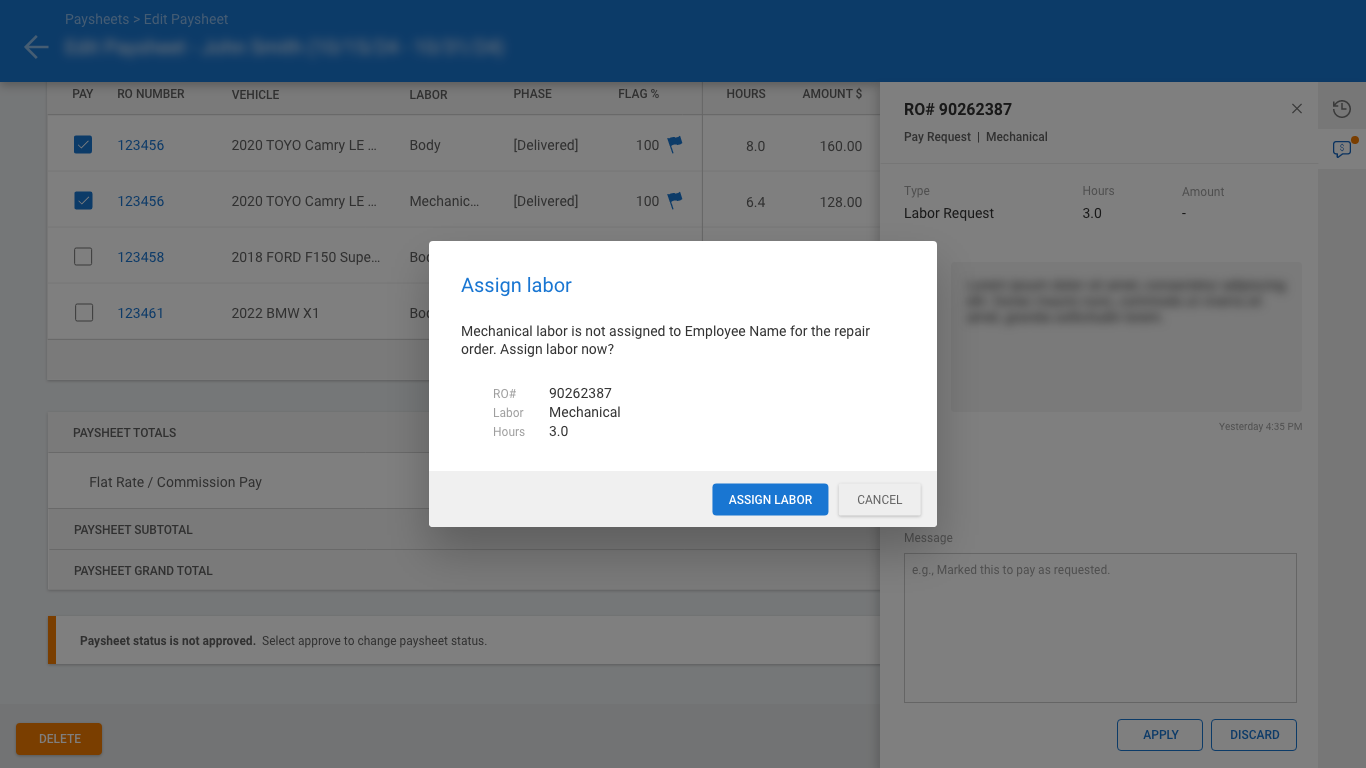Click the Labor Request type value

click(949, 213)
